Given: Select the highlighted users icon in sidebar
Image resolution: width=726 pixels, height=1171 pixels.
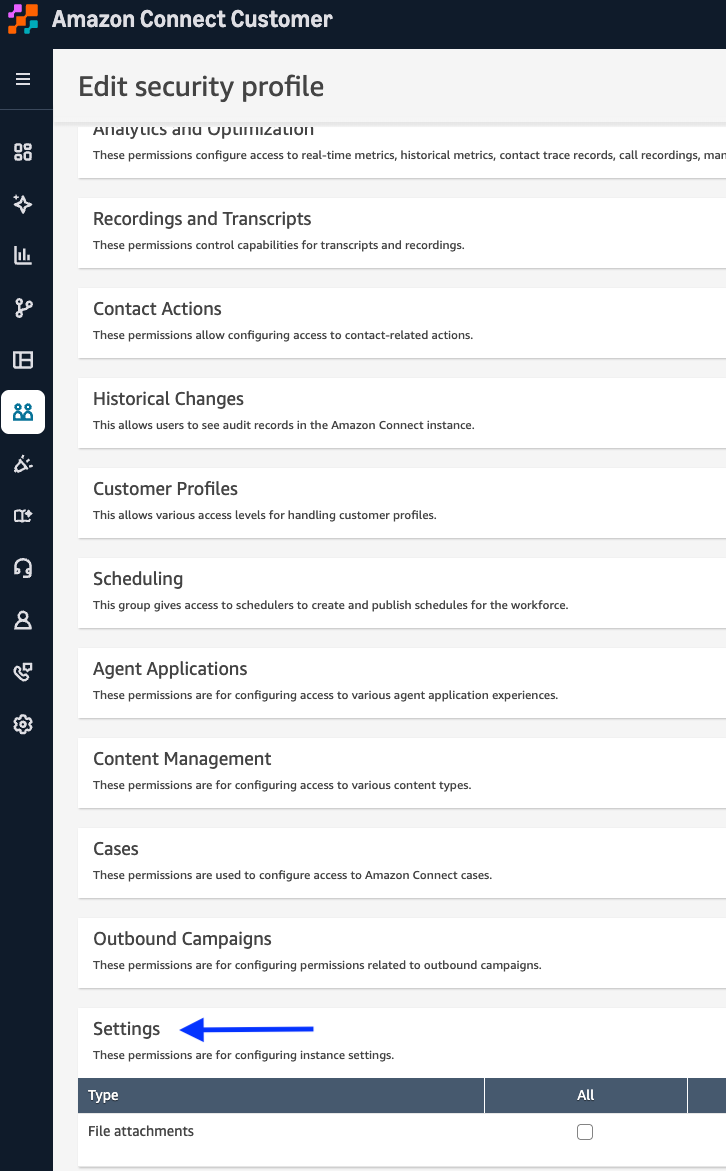Looking at the screenshot, I should pyautogui.click(x=23, y=411).
